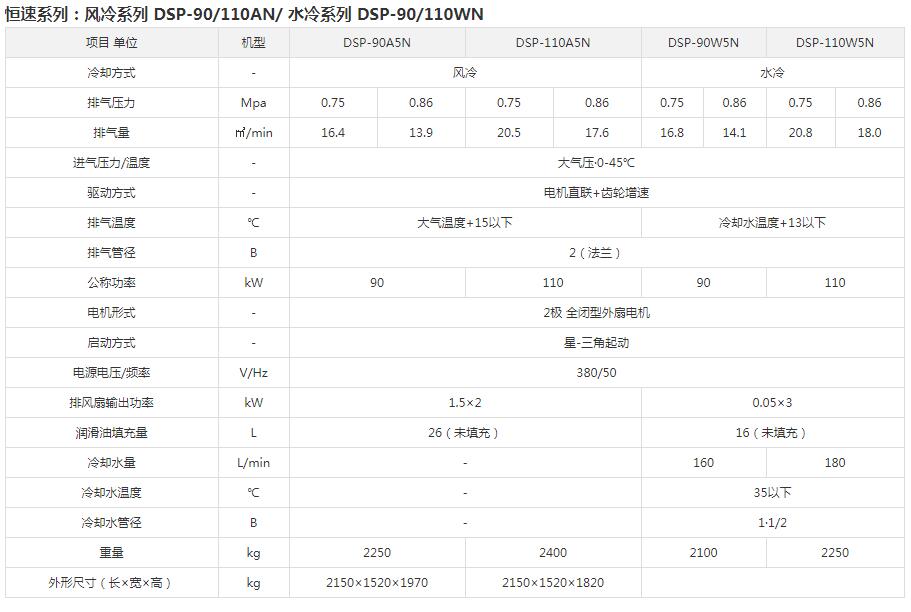The height and width of the screenshot is (612, 911).
Task: Click the 外形尺寸（长×宽×高） row label
Action: [112, 583]
